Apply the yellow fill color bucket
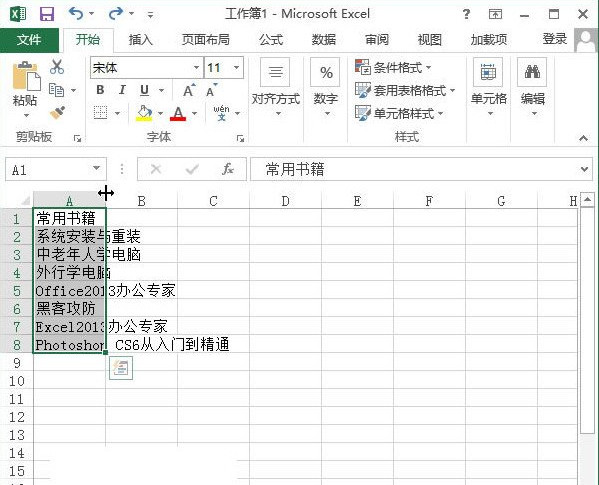 (x=144, y=113)
